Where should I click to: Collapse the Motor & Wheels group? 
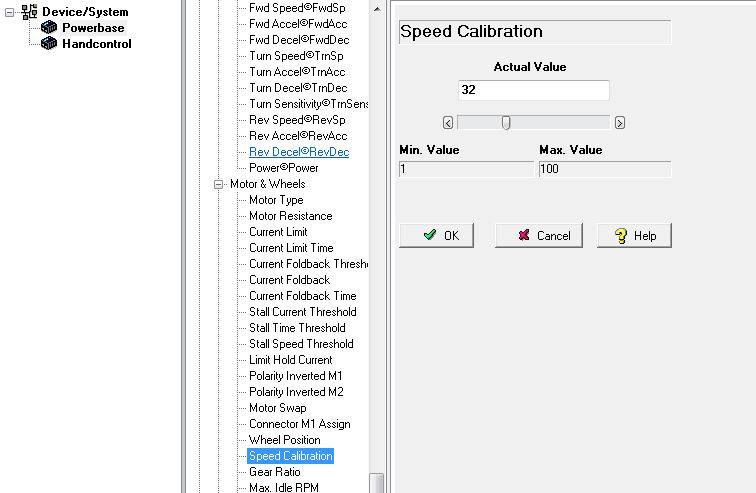click(218, 184)
